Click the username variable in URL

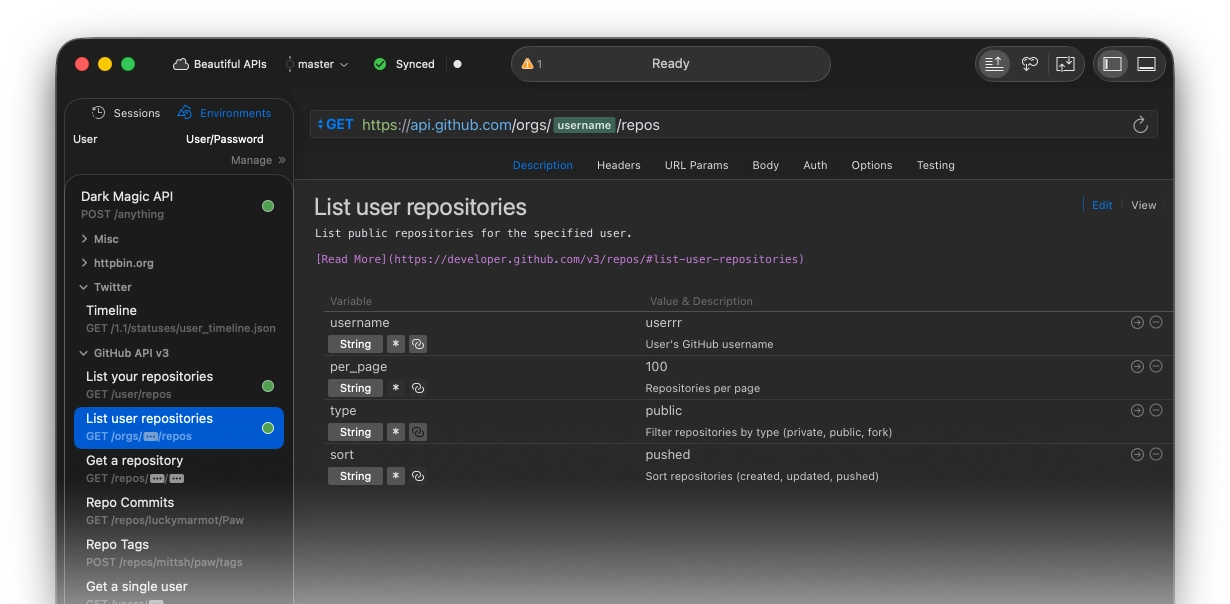tap(584, 125)
